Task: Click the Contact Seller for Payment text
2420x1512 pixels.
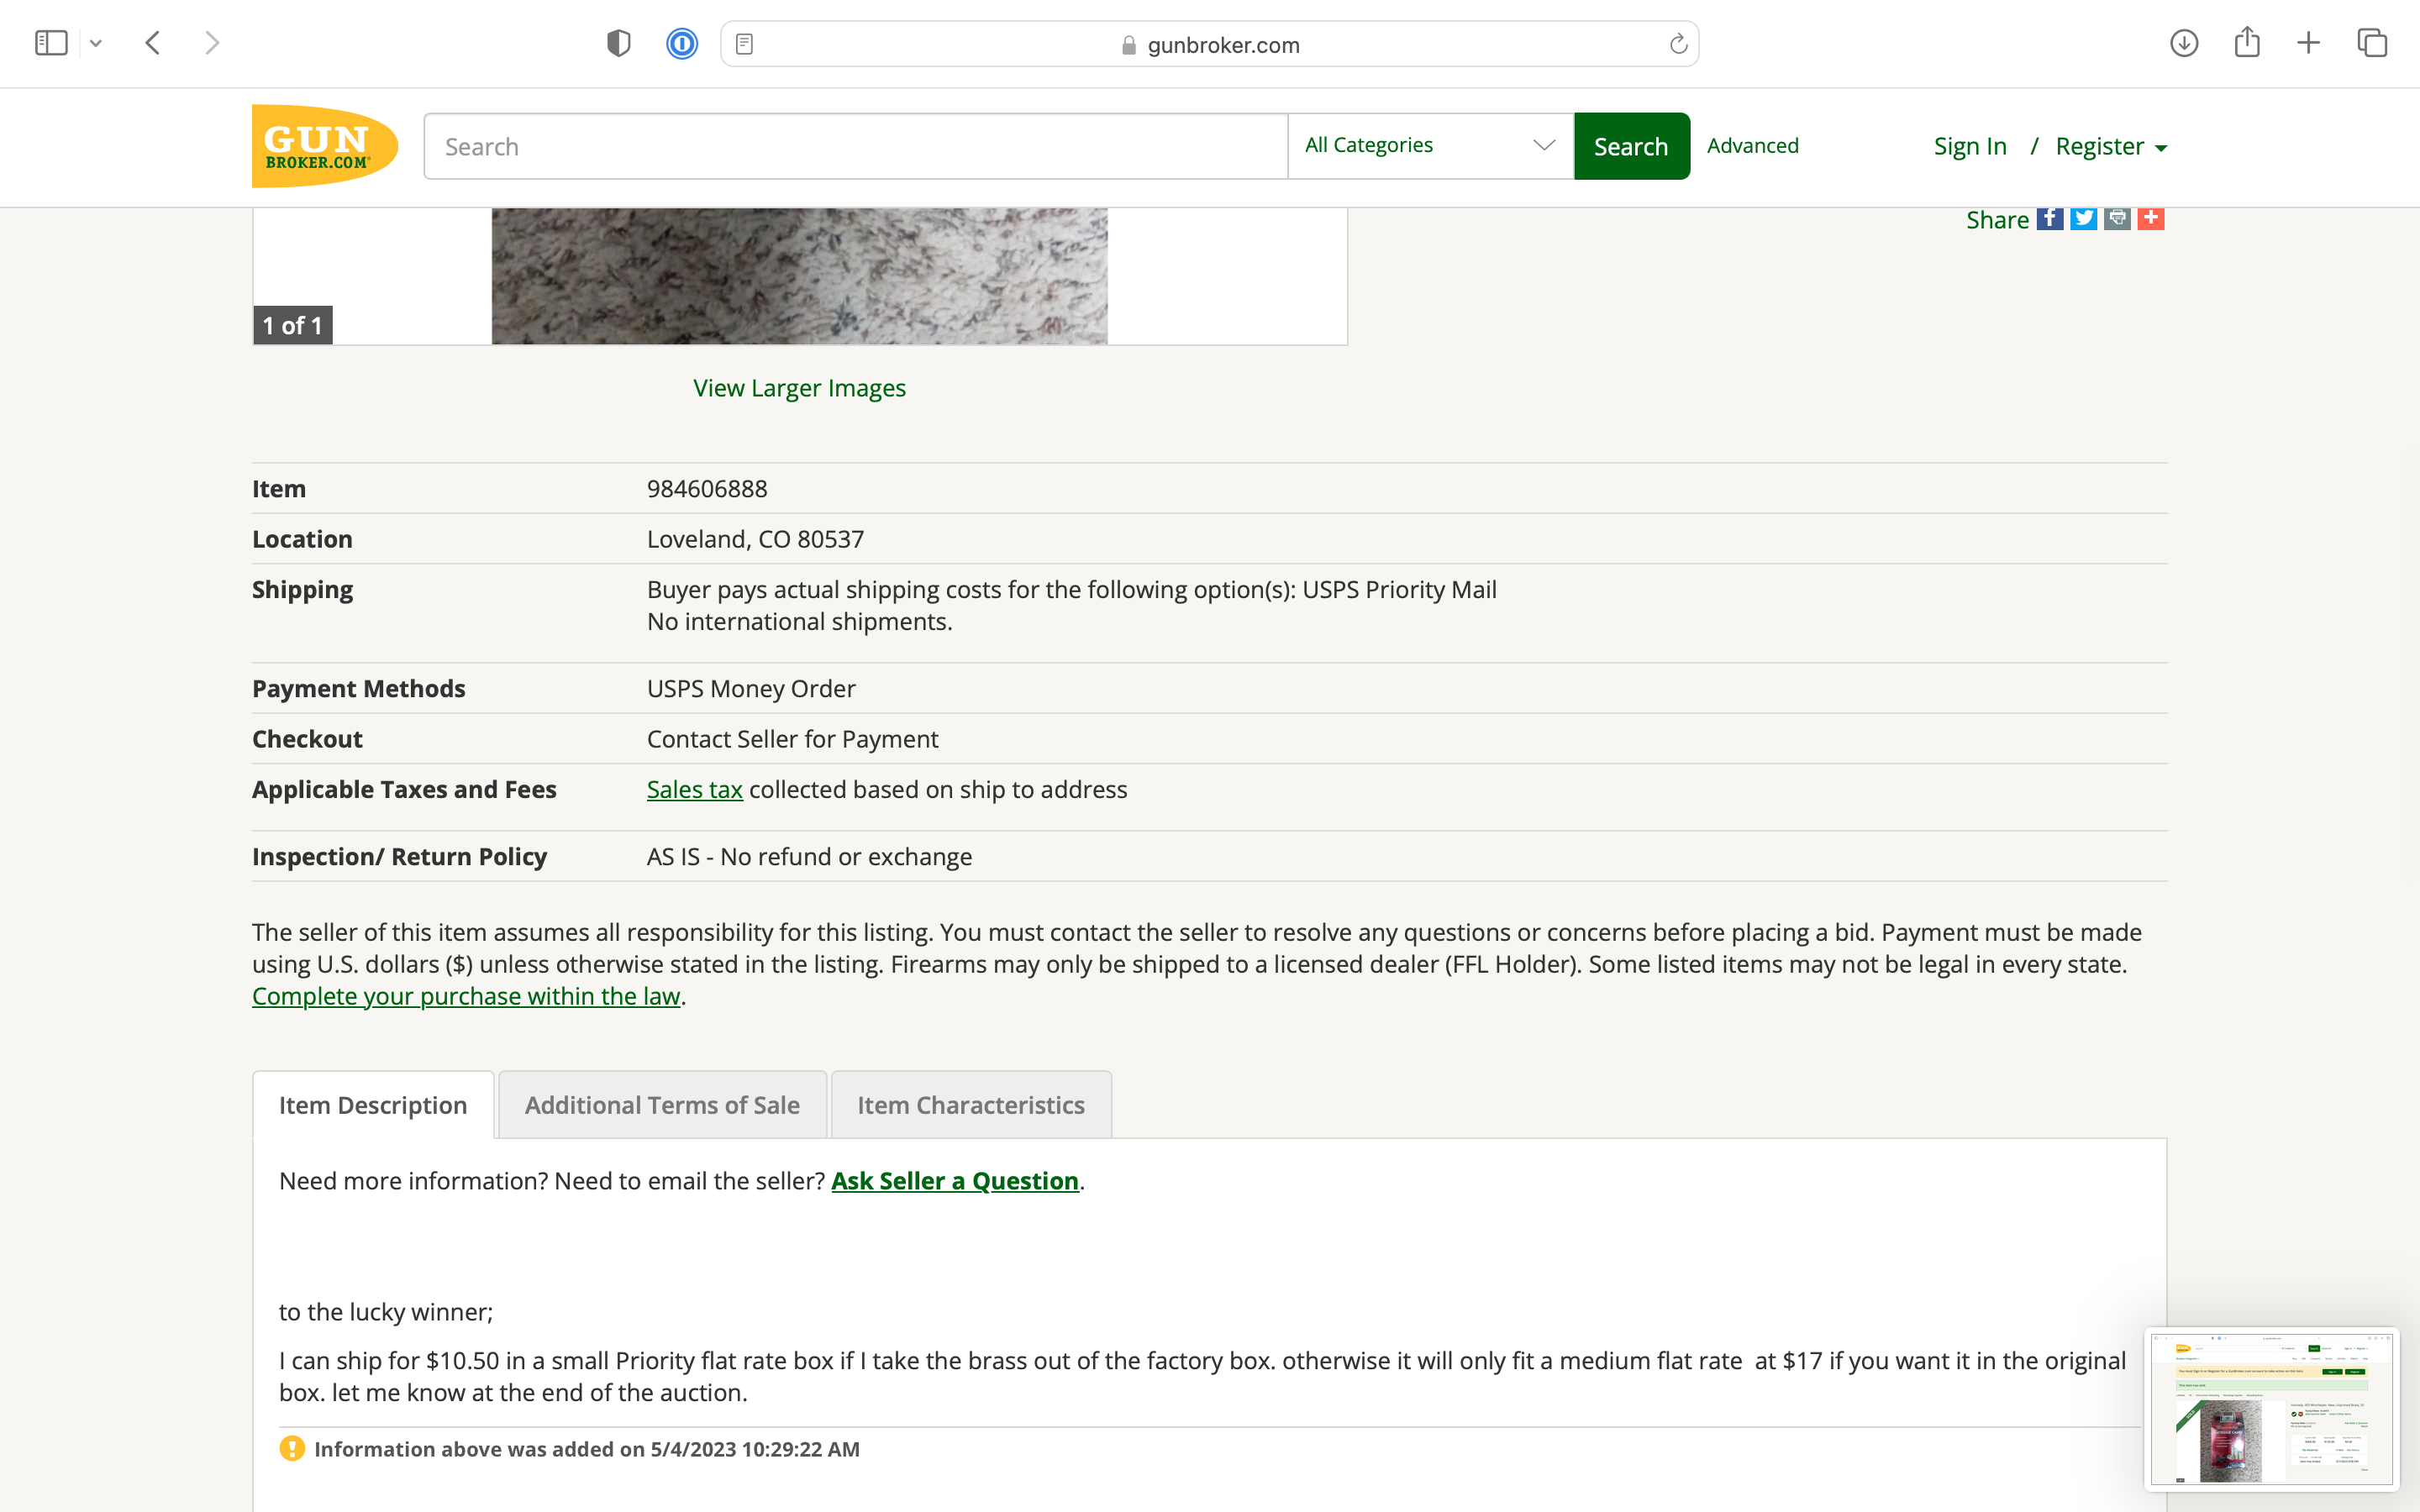Action: [792, 739]
